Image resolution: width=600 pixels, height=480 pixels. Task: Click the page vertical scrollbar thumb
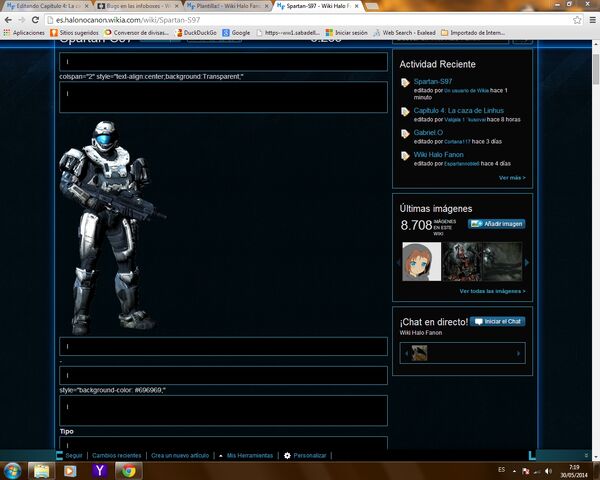[596, 69]
